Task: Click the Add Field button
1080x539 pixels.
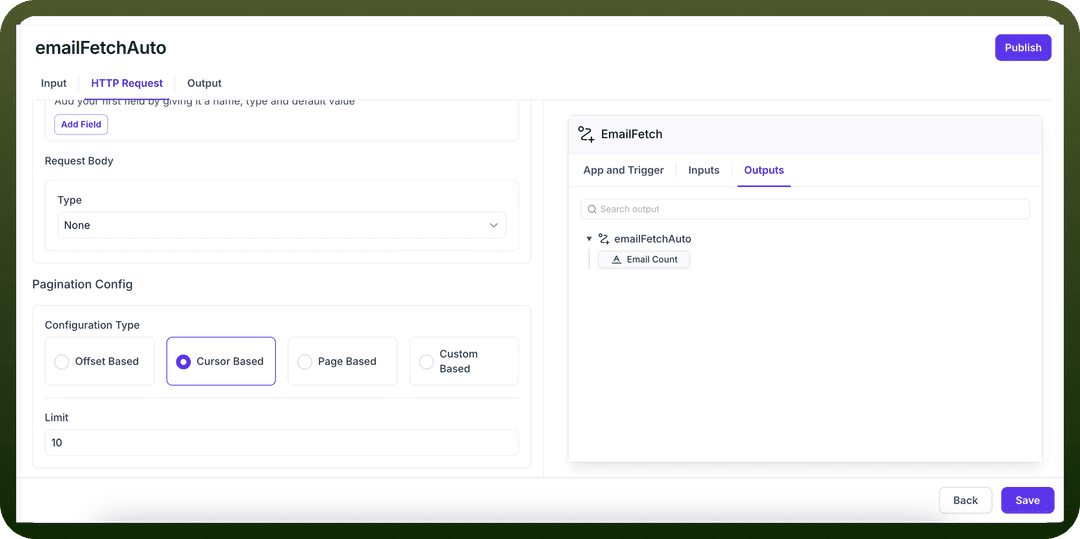Action: tap(81, 125)
